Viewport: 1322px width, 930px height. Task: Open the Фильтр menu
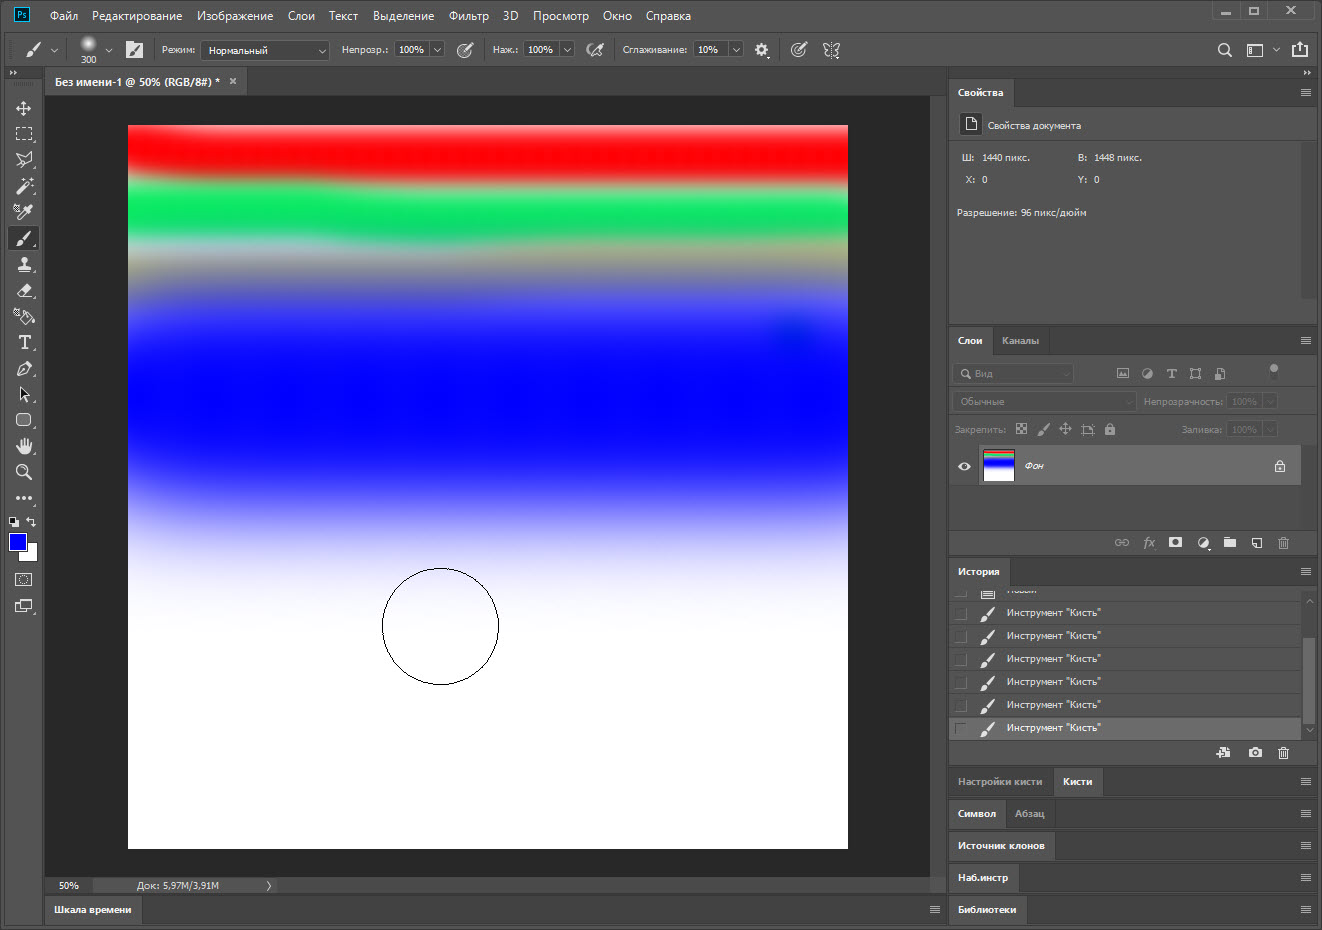[x=469, y=16]
